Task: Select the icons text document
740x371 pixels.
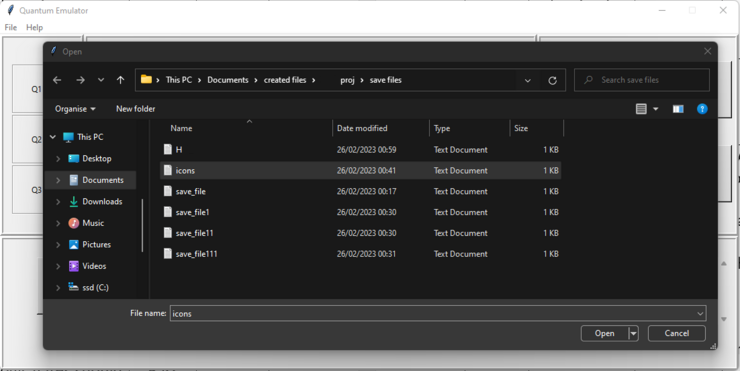Action: click(x=361, y=170)
